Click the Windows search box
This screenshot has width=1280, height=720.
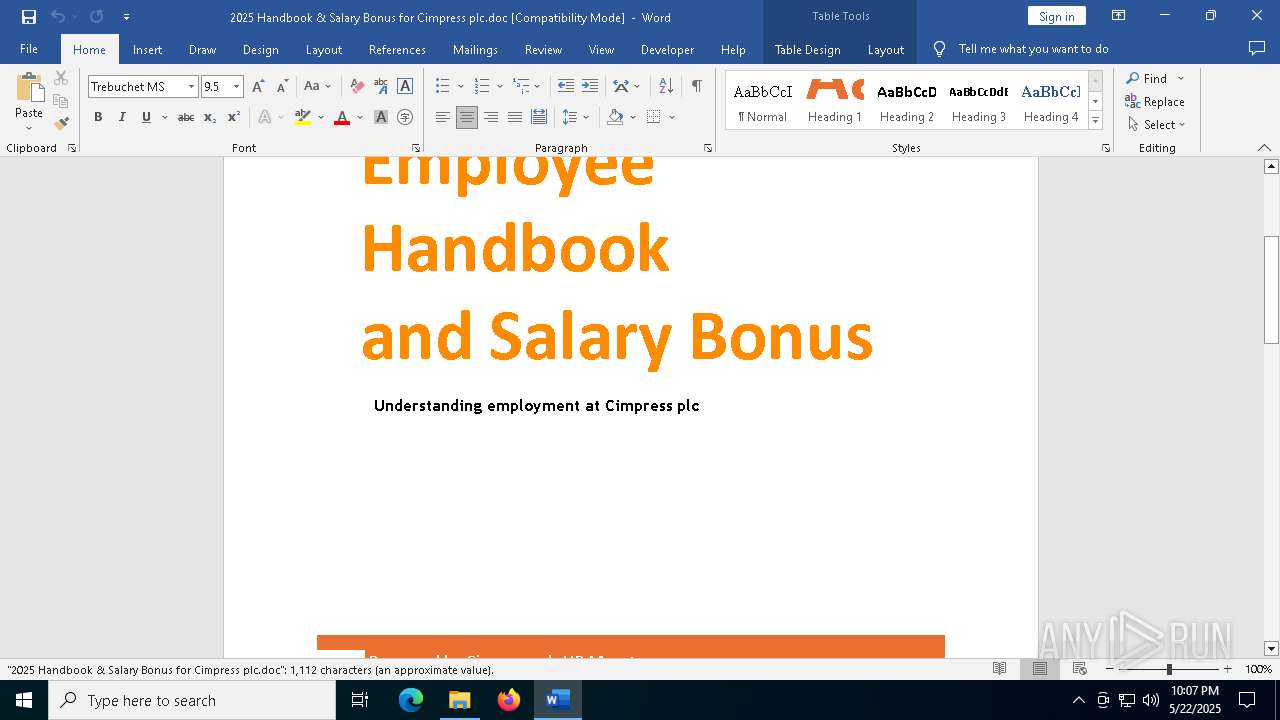(x=192, y=700)
